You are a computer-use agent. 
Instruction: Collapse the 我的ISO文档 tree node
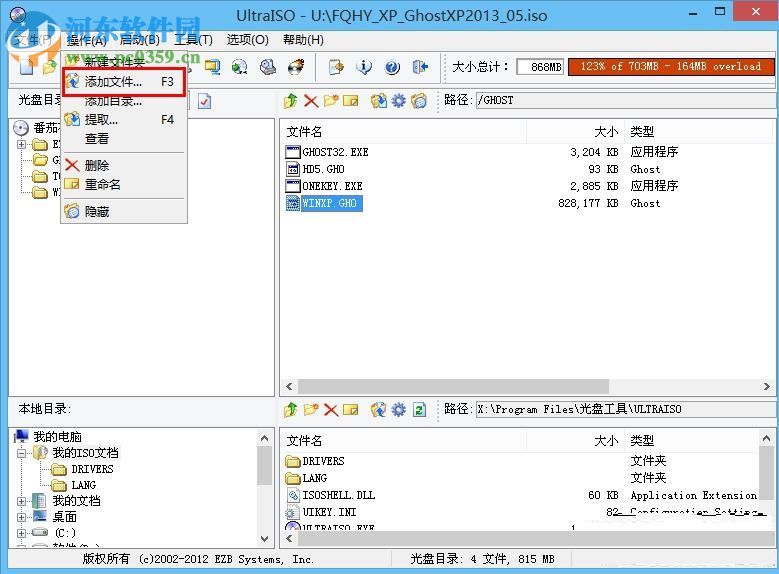click(21, 453)
